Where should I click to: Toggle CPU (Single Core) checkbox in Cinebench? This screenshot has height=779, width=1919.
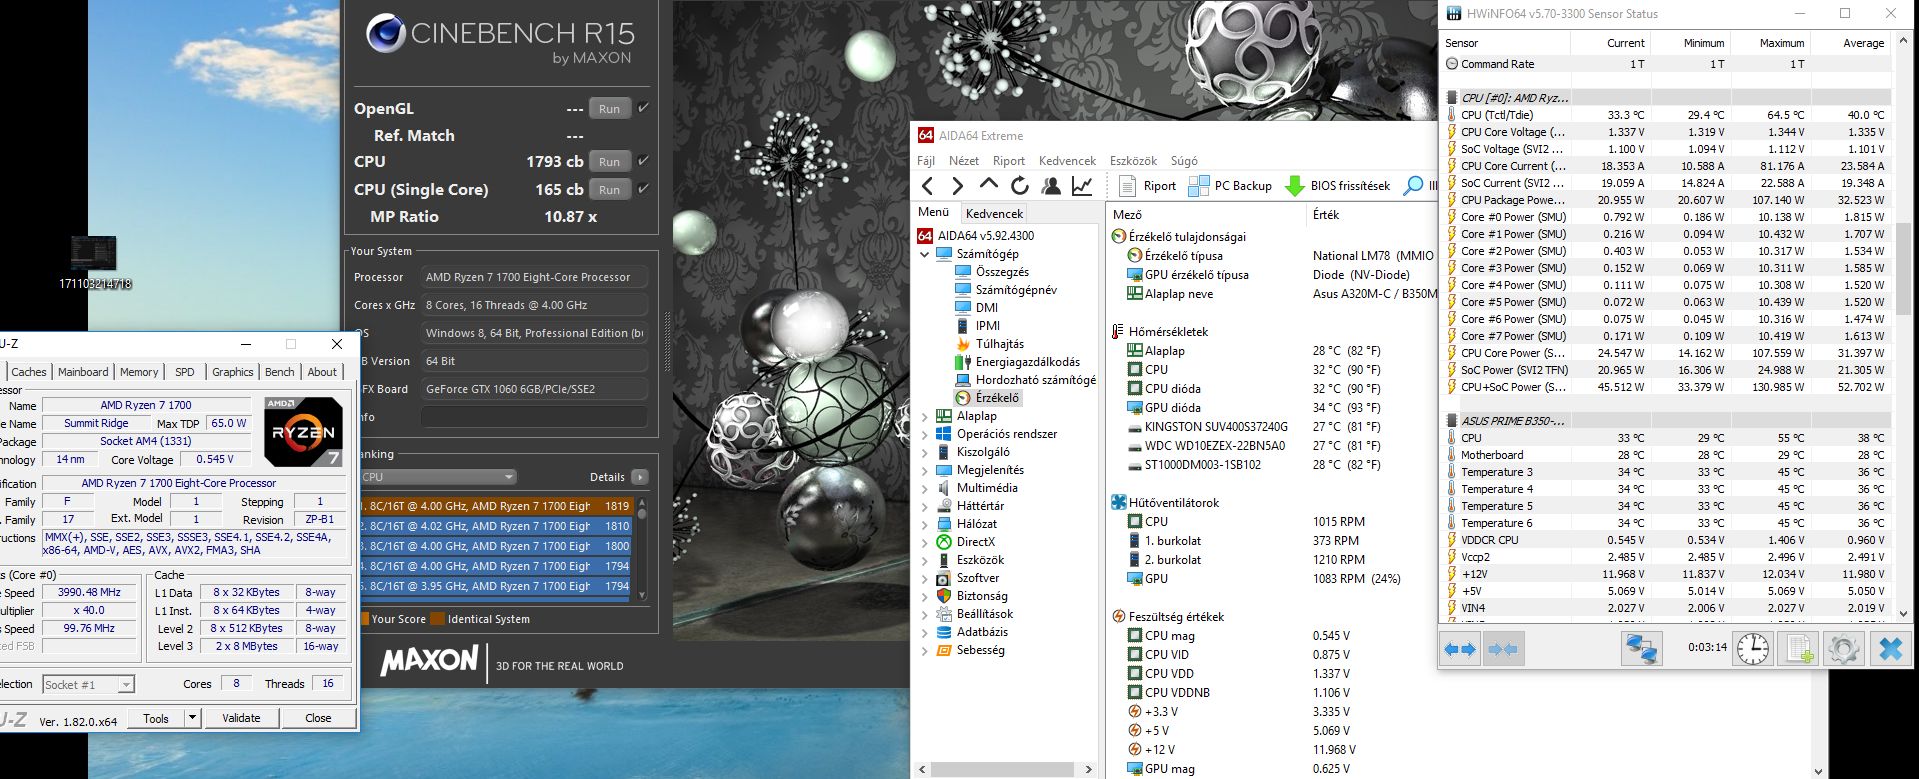(644, 189)
